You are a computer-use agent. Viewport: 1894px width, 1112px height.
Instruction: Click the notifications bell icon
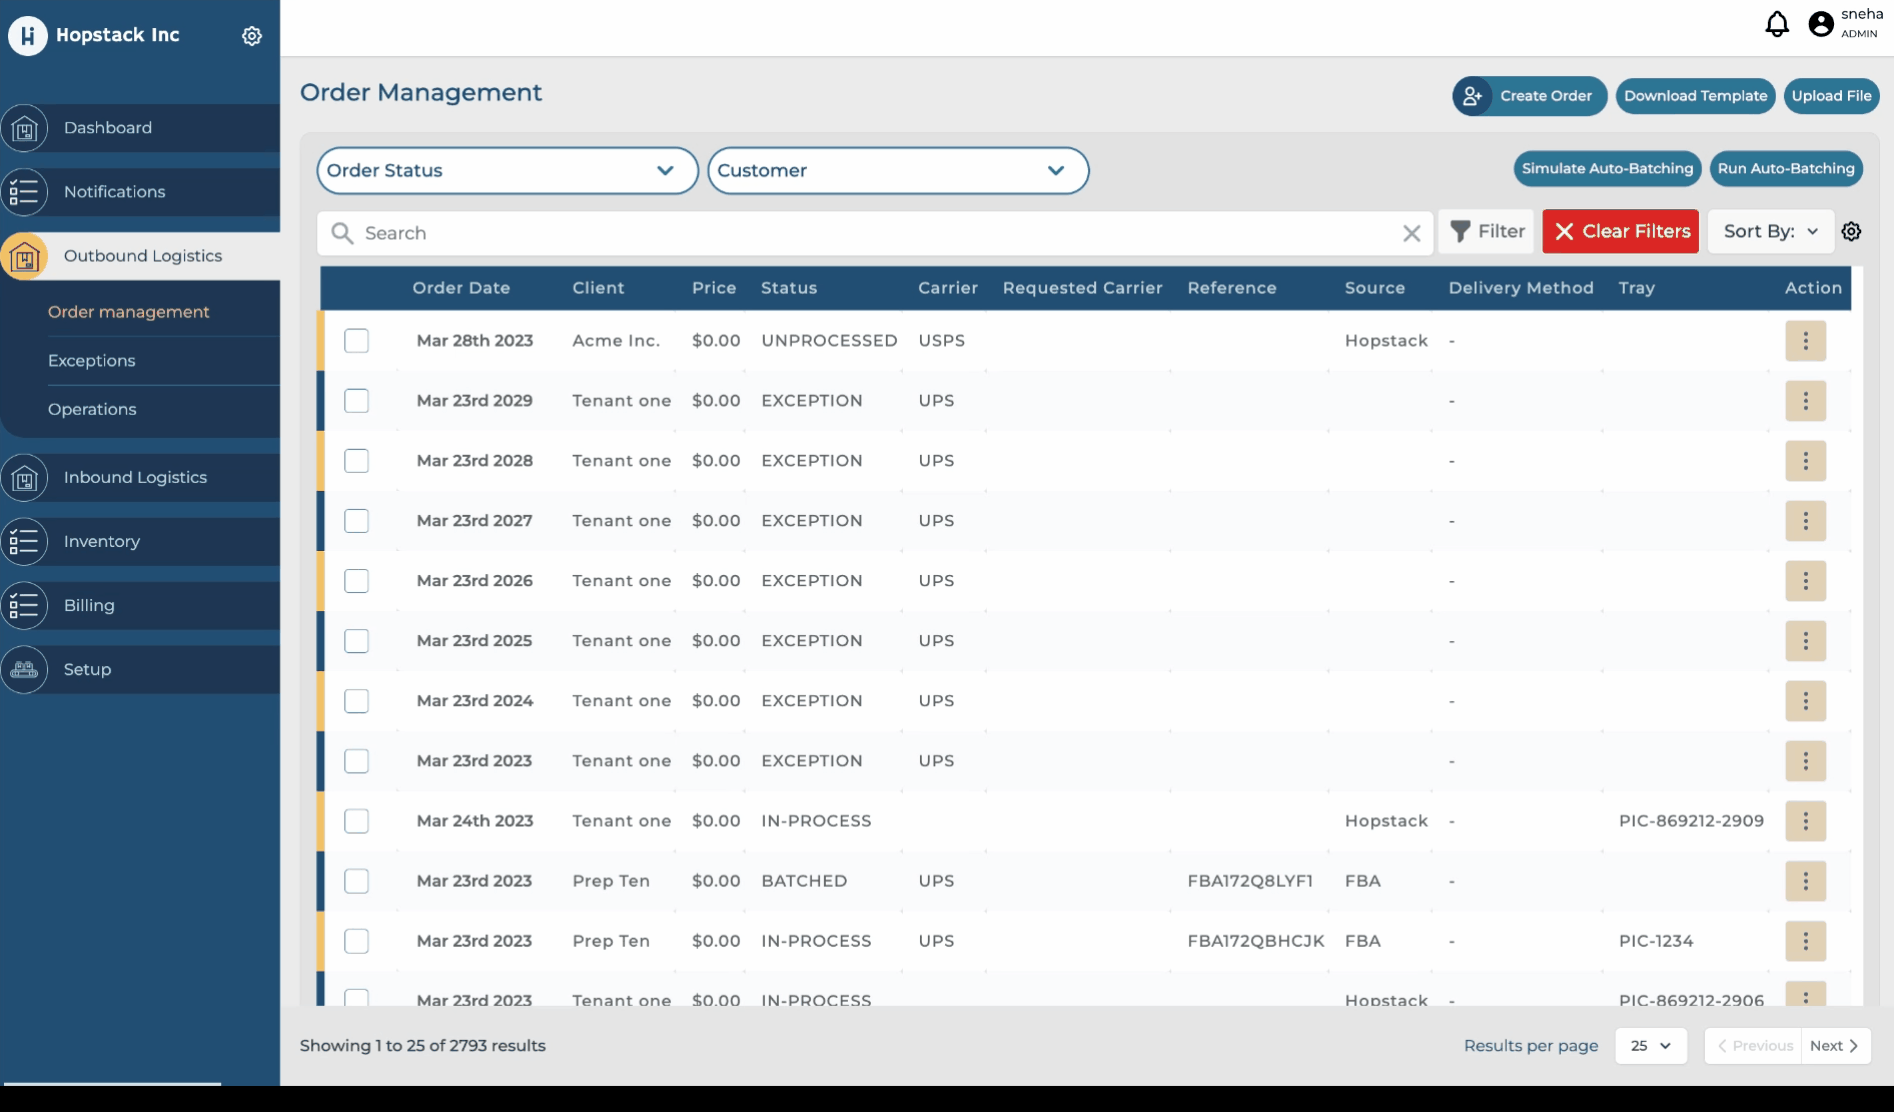1776,24
